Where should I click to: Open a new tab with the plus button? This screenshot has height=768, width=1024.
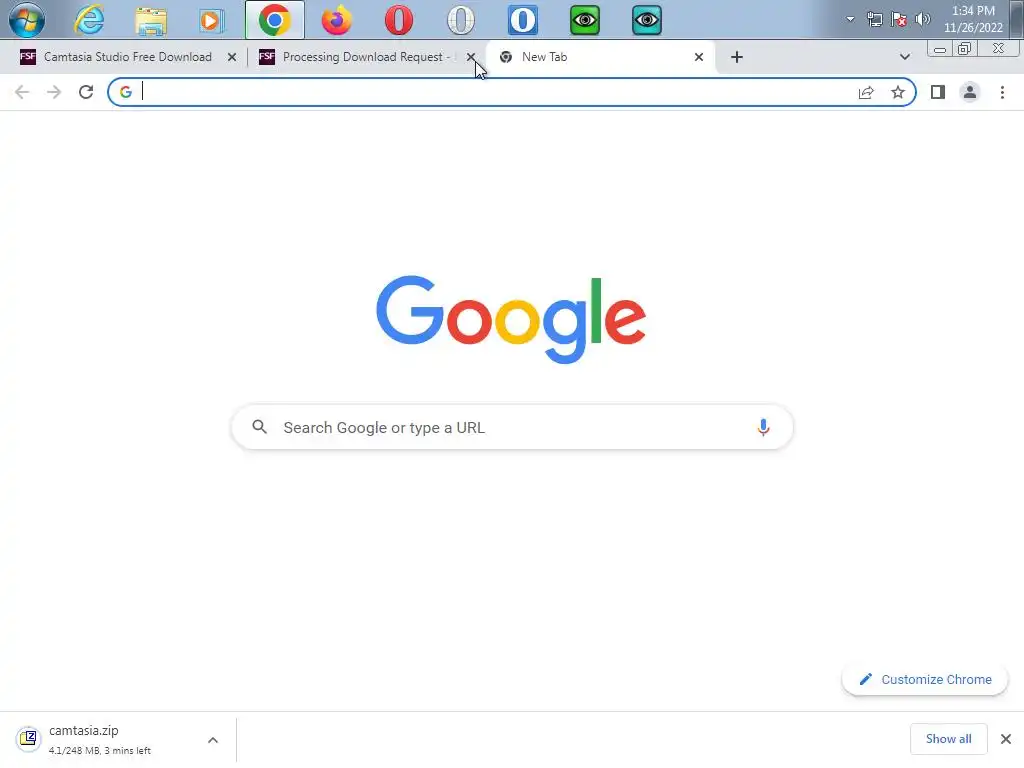click(737, 57)
